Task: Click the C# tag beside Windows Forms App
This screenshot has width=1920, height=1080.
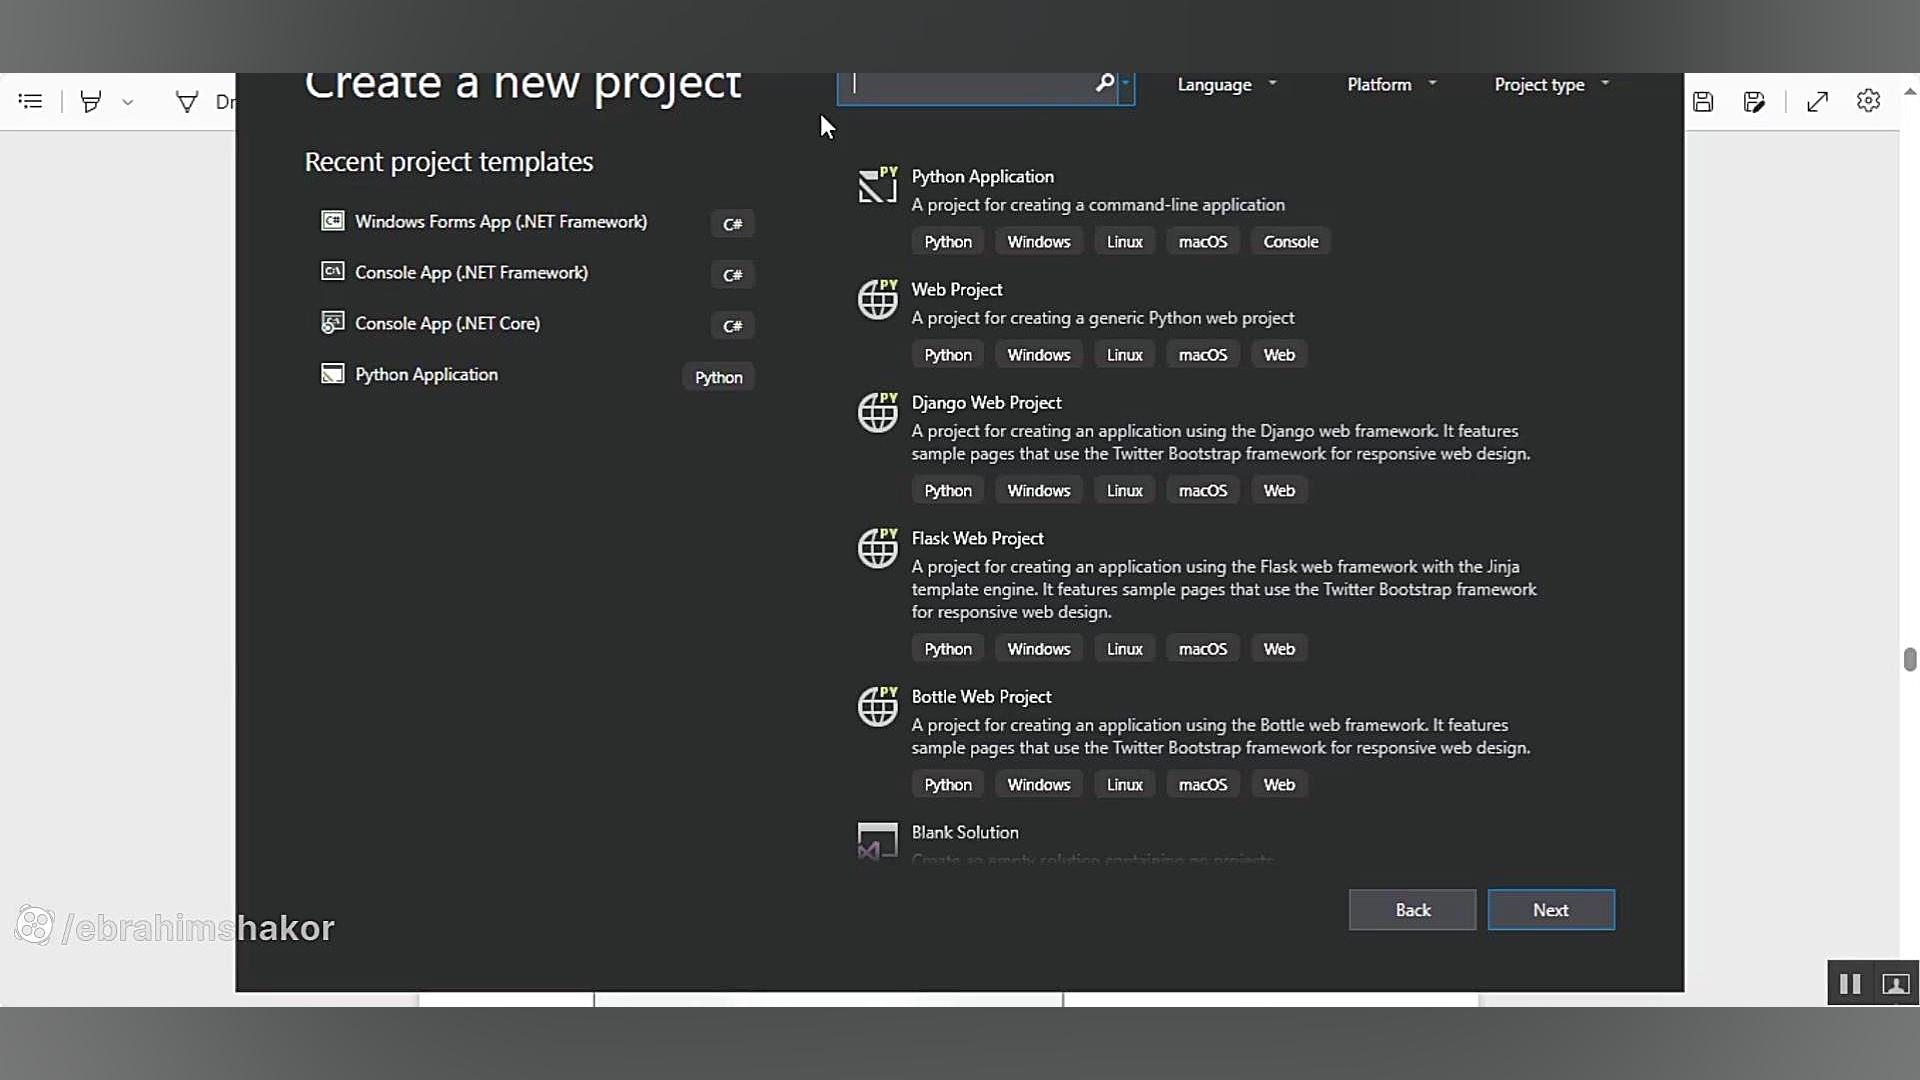Action: pyautogui.click(x=732, y=224)
